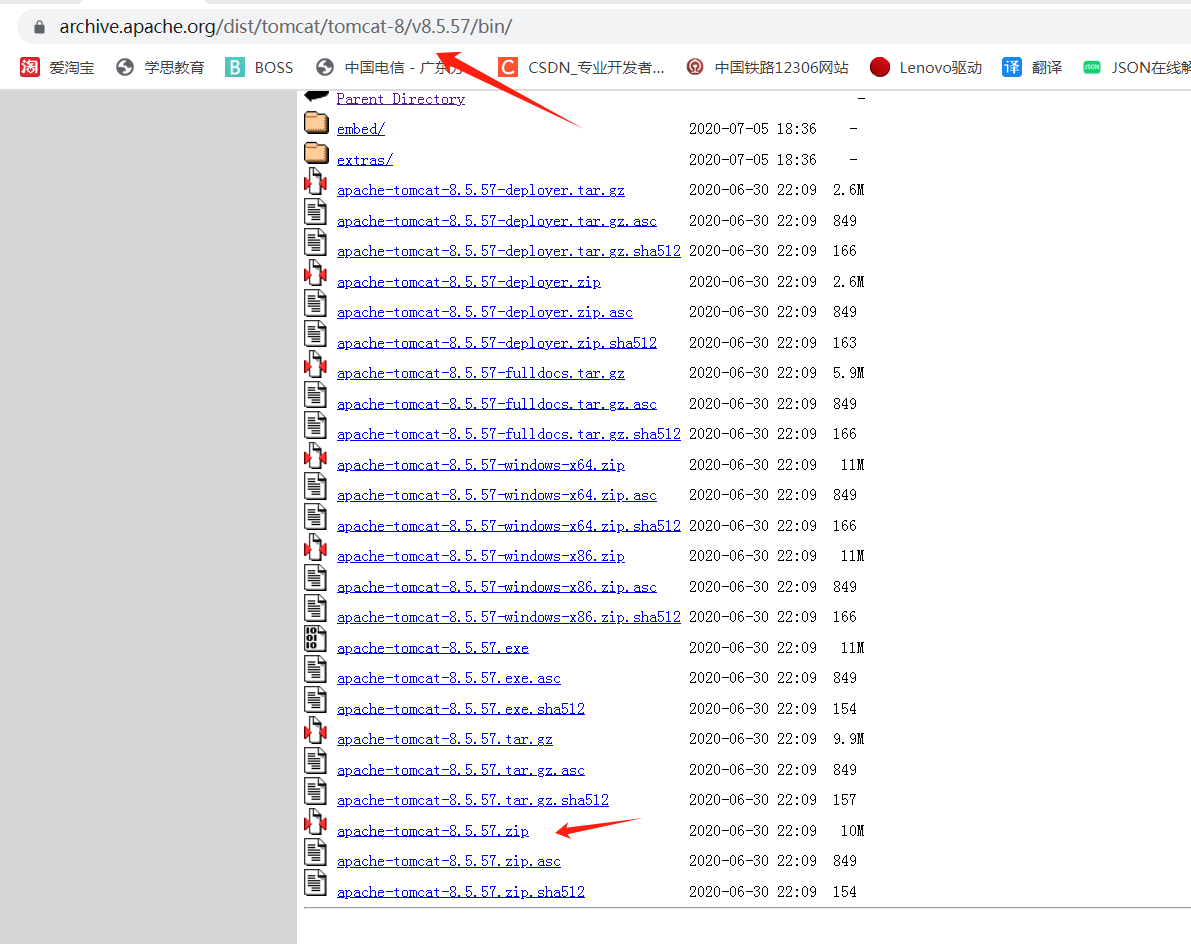
Task: Download apache-tomcat-8.5.57-windows-x86.zip
Action: [480, 557]
